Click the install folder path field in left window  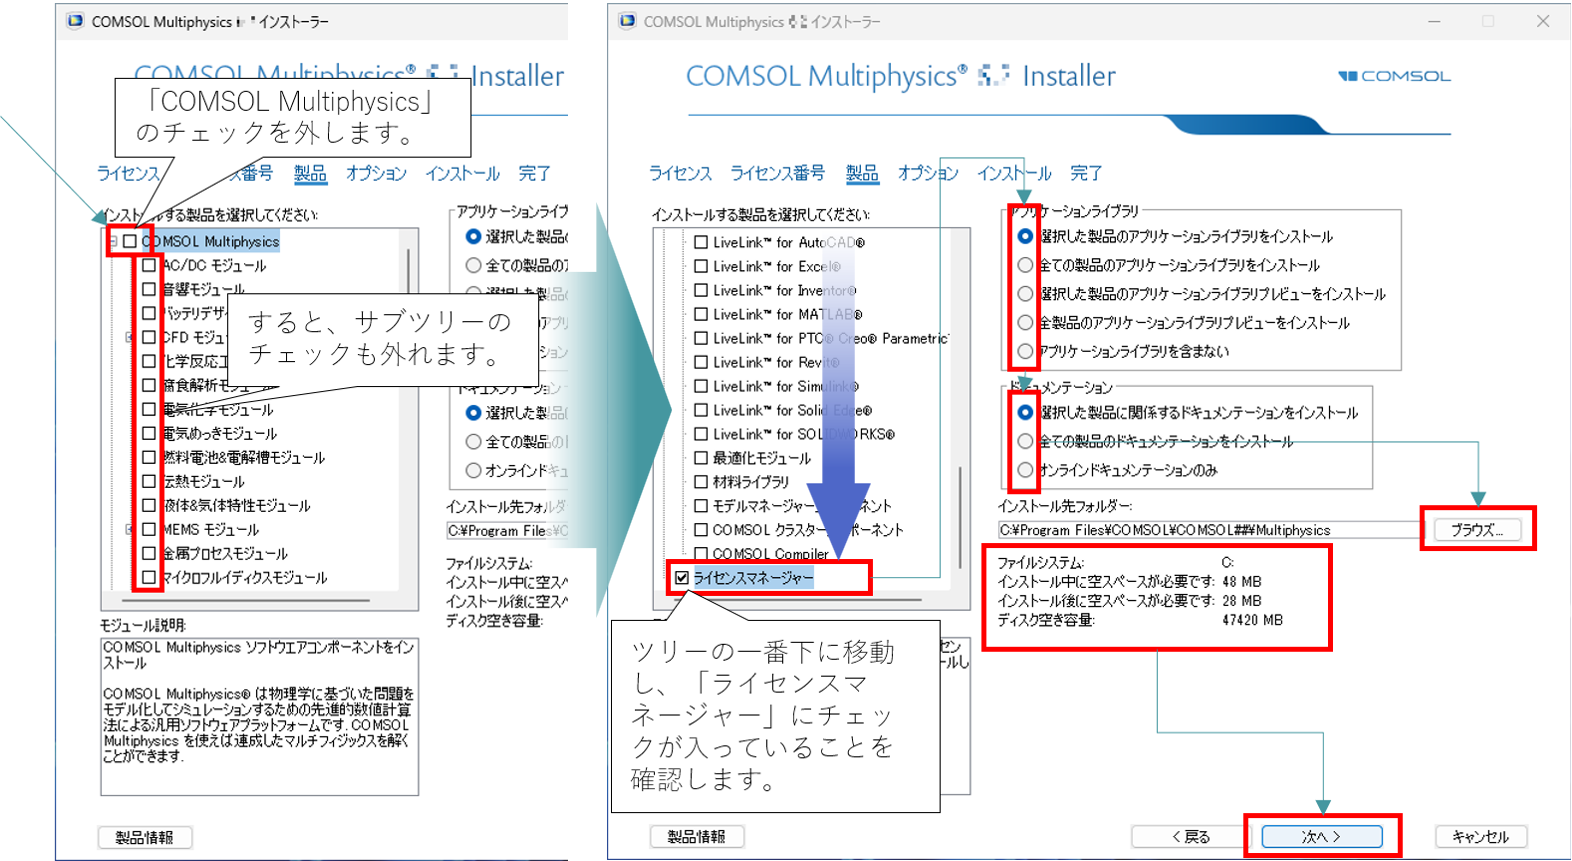[x=507, y=530]
